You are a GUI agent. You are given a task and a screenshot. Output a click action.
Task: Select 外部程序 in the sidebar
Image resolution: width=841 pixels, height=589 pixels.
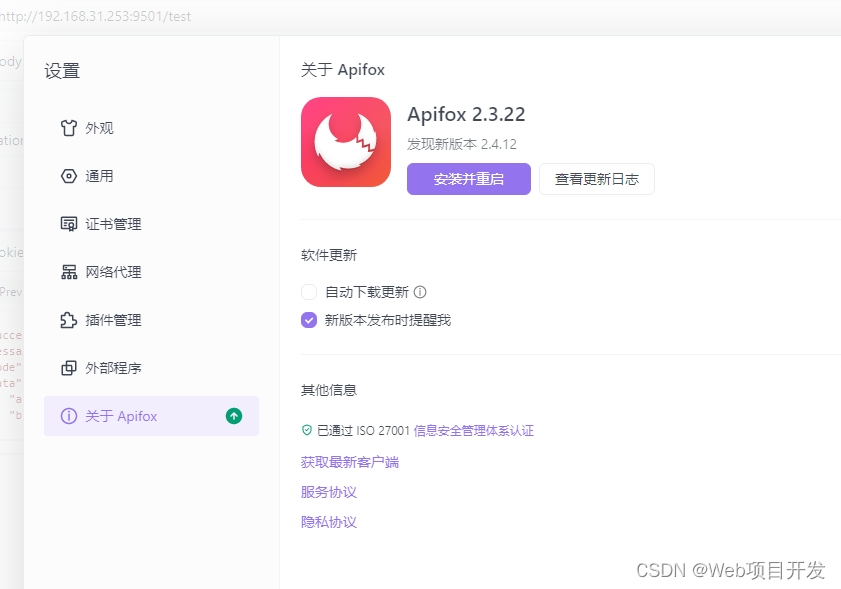(151, 368)
